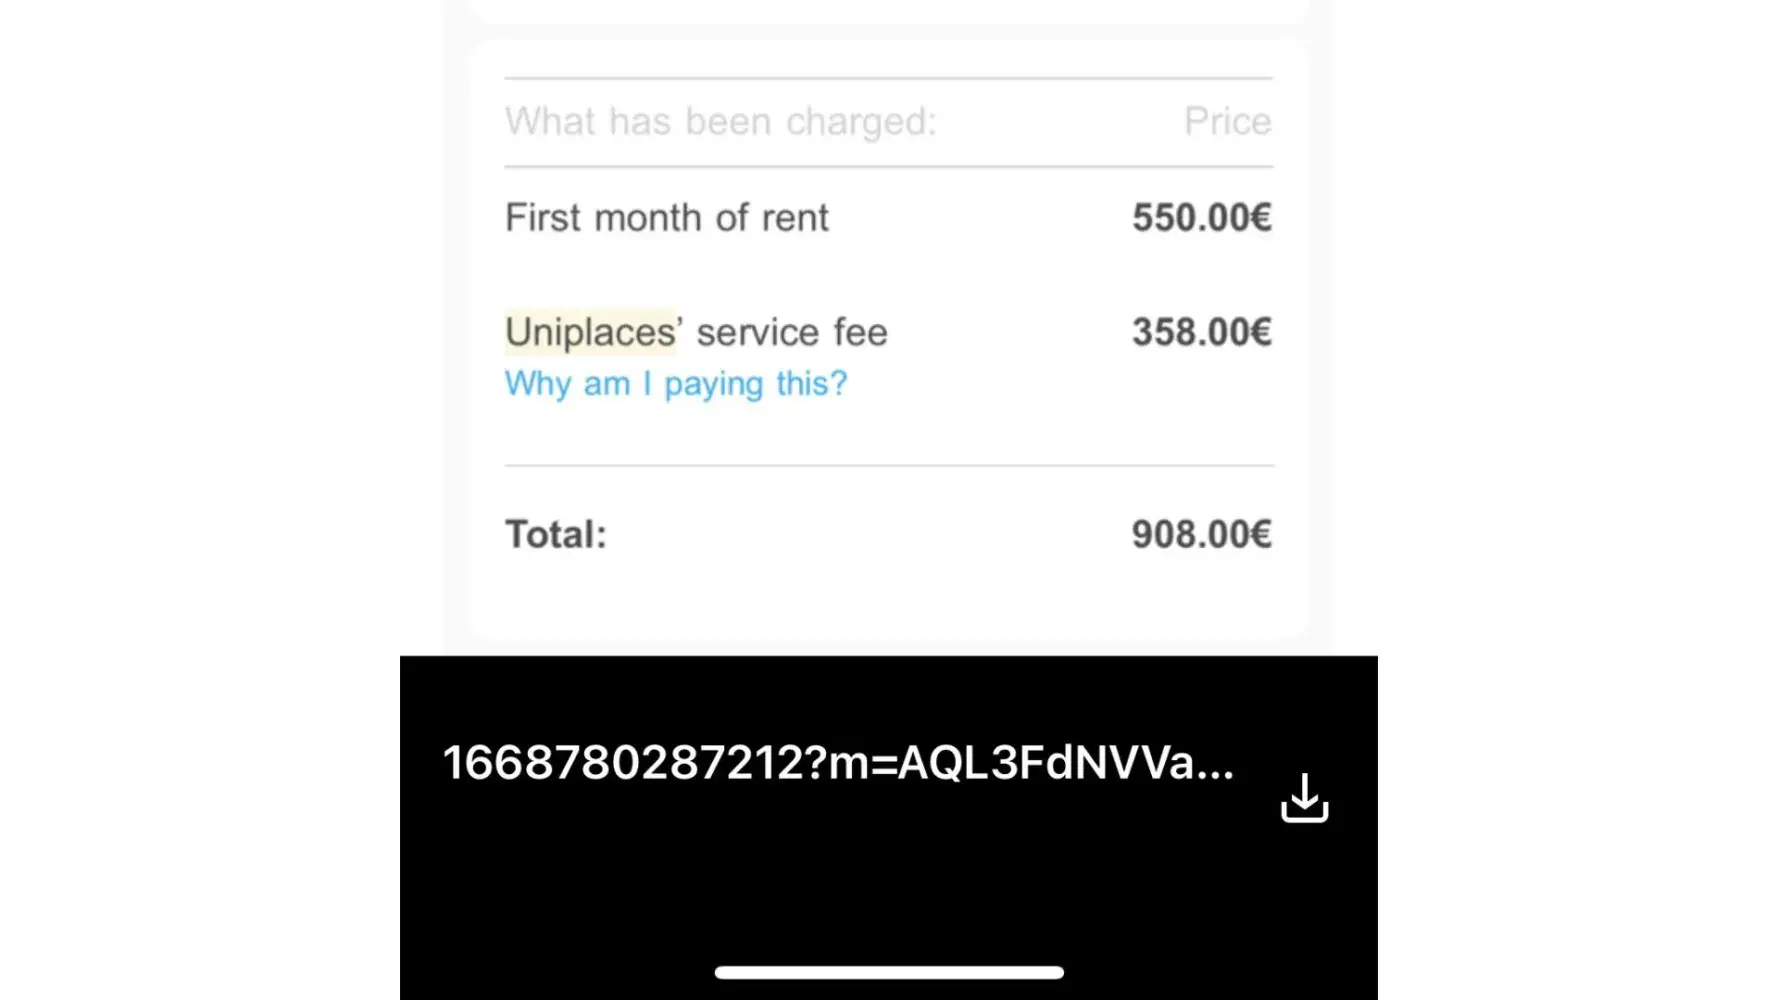Click the divider line above Total

pos(888,465)
